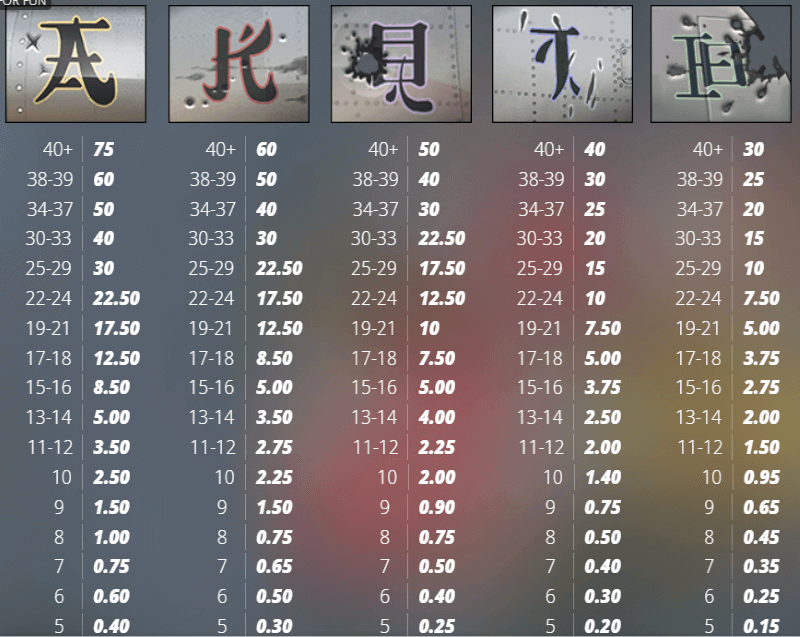The image size is (800, 637).
Task: Click A column payout 0.40 for 5
Action: 112,626
